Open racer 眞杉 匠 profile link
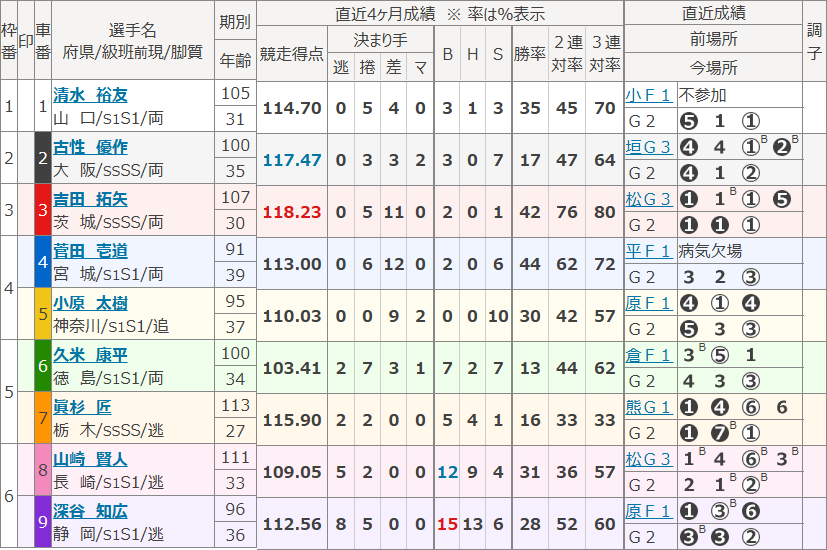The image size is (827, 550). [x=82, y=407]
